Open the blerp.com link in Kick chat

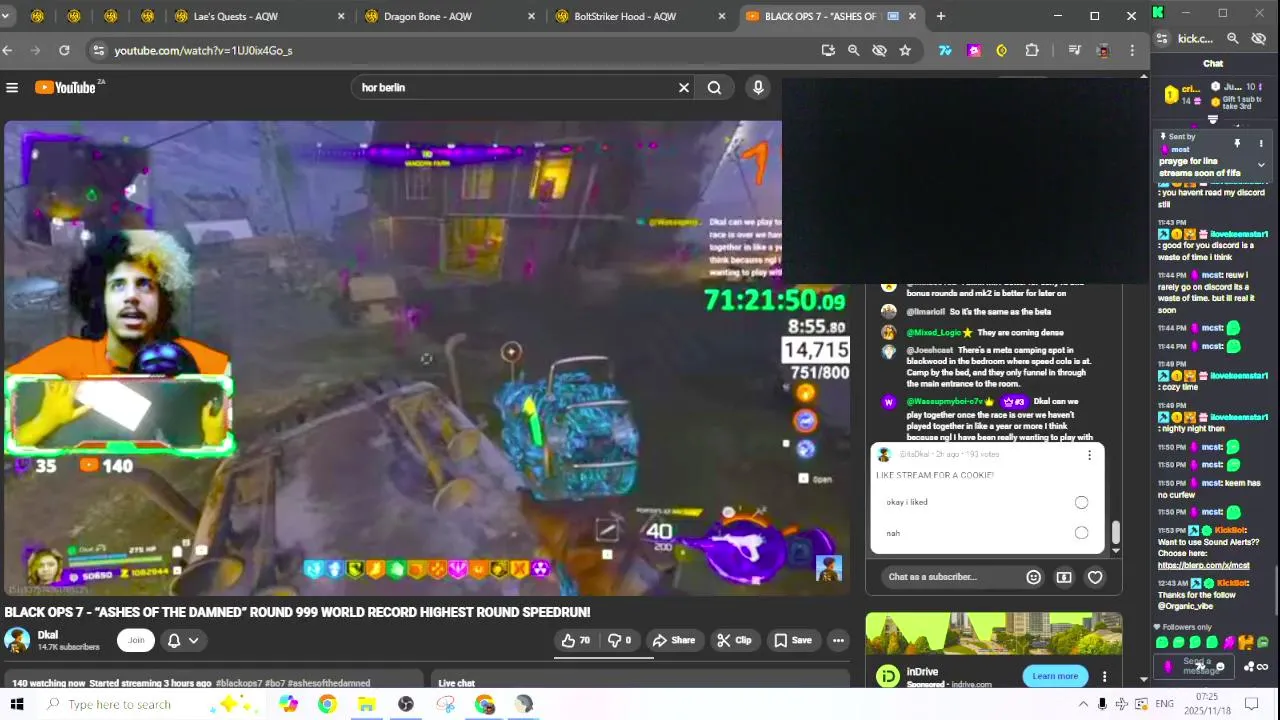(1203, 565)
